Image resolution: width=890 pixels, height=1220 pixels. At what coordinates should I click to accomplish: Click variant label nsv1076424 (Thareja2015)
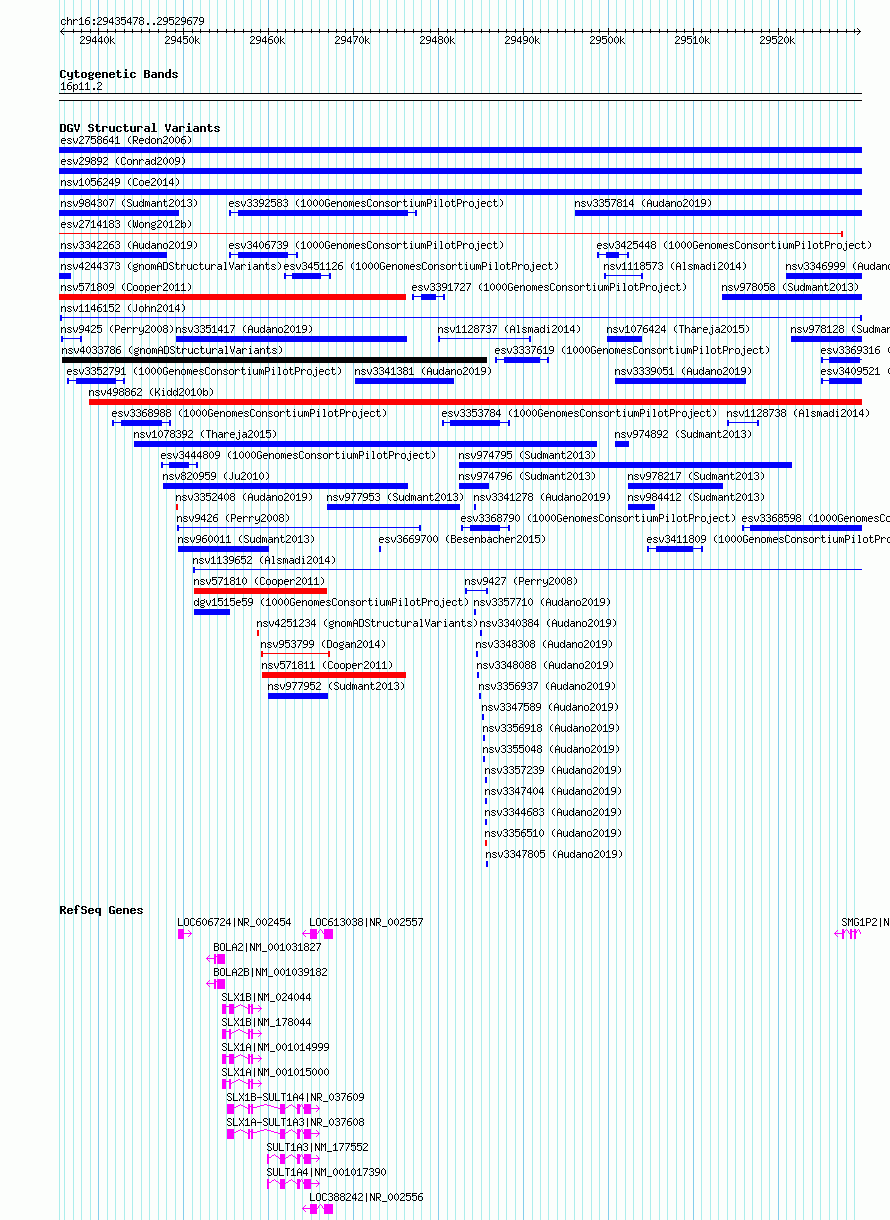(x=678, y=329)
